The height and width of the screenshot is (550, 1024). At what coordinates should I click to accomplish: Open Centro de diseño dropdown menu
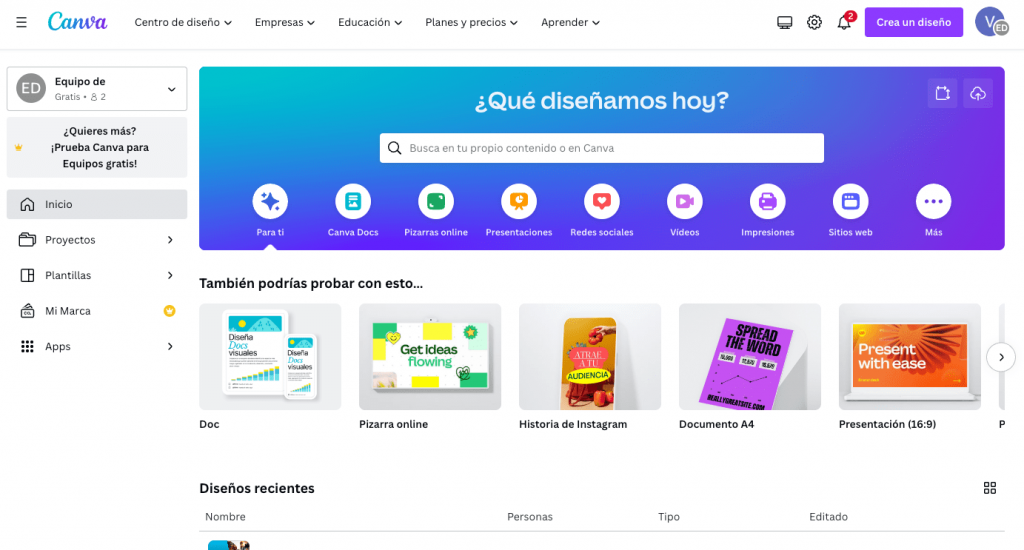183,22
